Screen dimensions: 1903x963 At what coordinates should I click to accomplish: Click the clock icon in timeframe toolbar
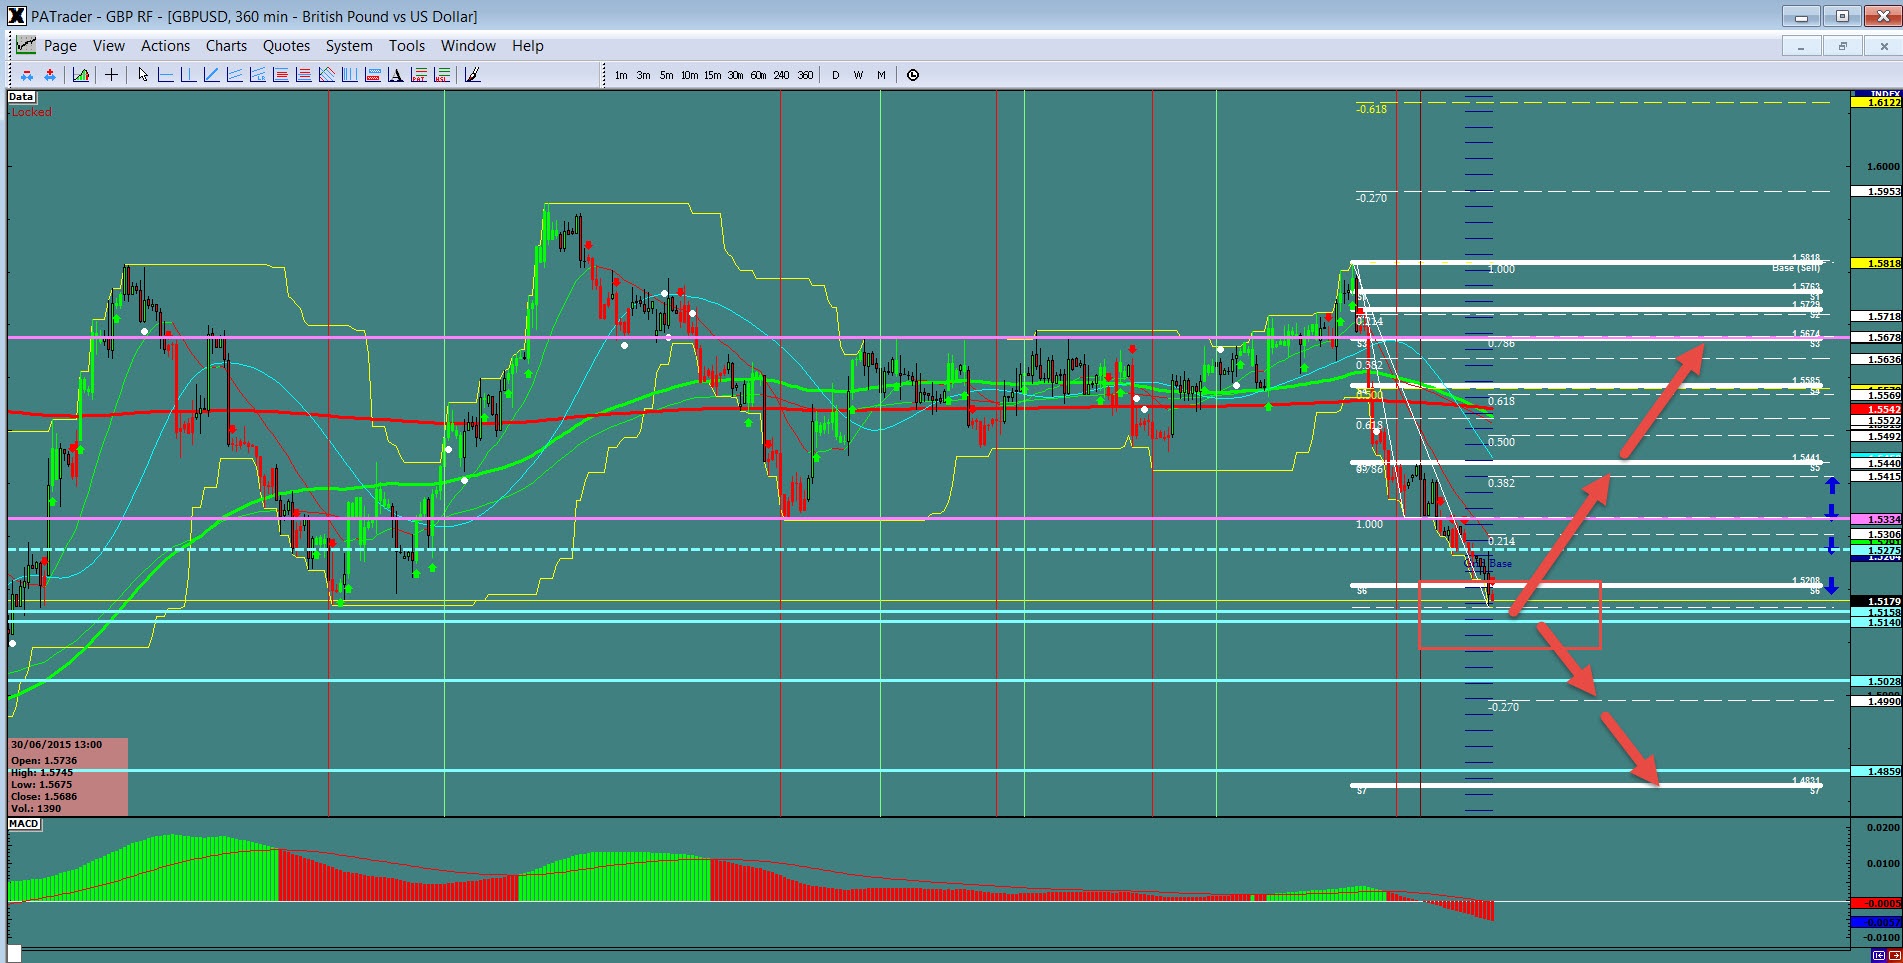913,75
